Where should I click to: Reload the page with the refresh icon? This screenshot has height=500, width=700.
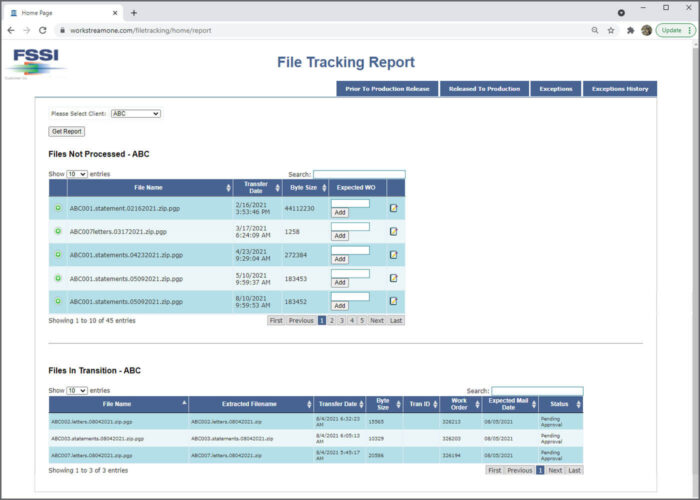click(x=43, y=30)
